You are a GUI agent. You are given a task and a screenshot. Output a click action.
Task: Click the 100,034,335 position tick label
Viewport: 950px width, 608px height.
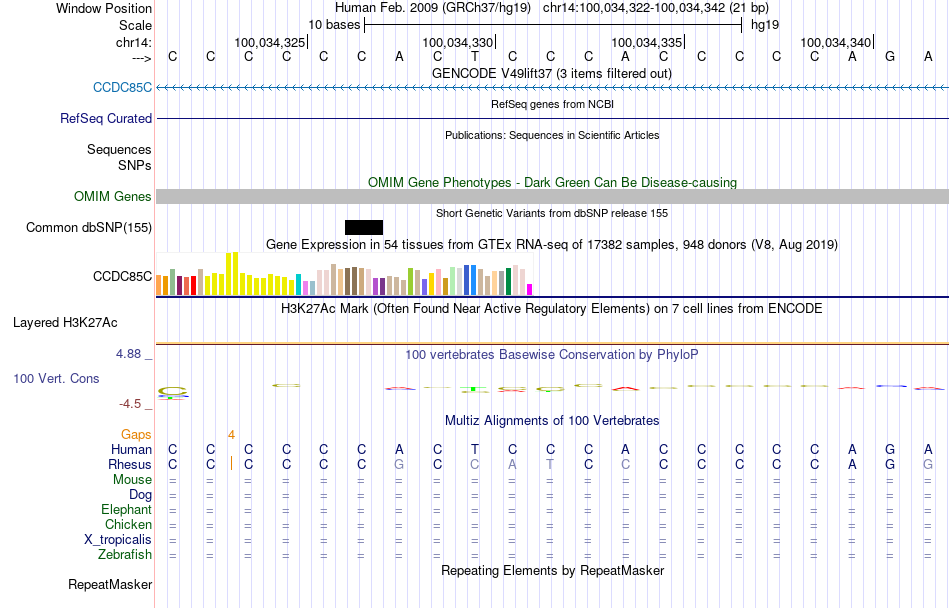pos(646,42)
